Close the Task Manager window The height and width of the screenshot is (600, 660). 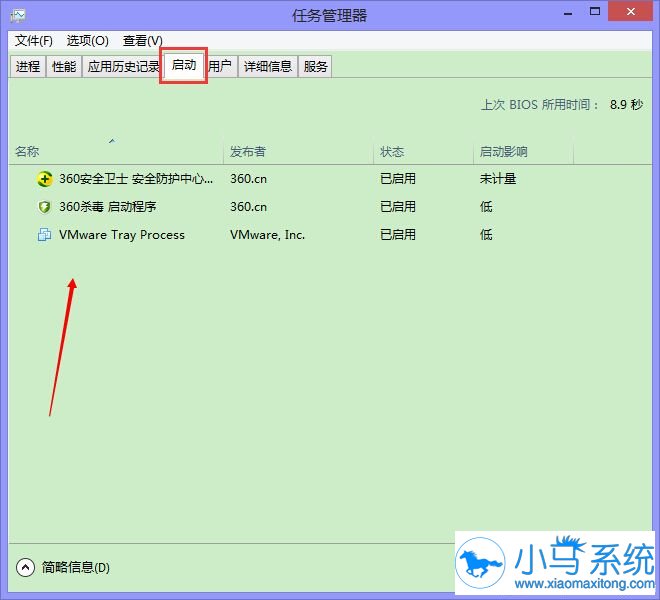pyautogui.click(x=631, y=12)
